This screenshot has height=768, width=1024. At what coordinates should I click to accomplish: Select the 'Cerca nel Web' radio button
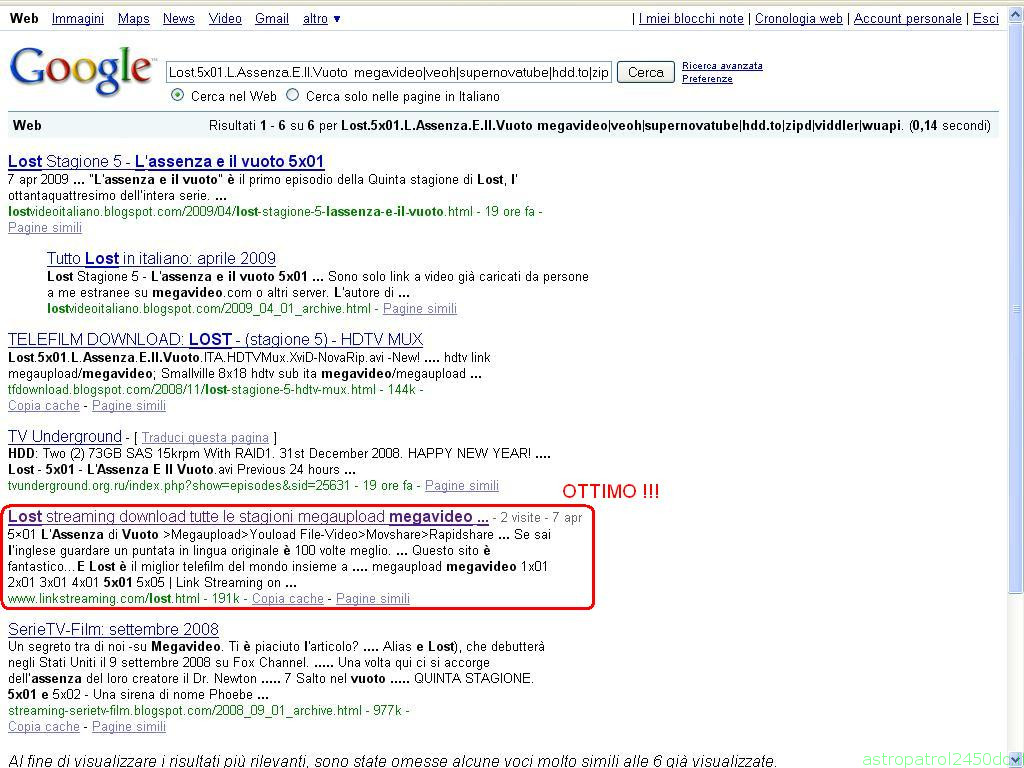[177, 95]
